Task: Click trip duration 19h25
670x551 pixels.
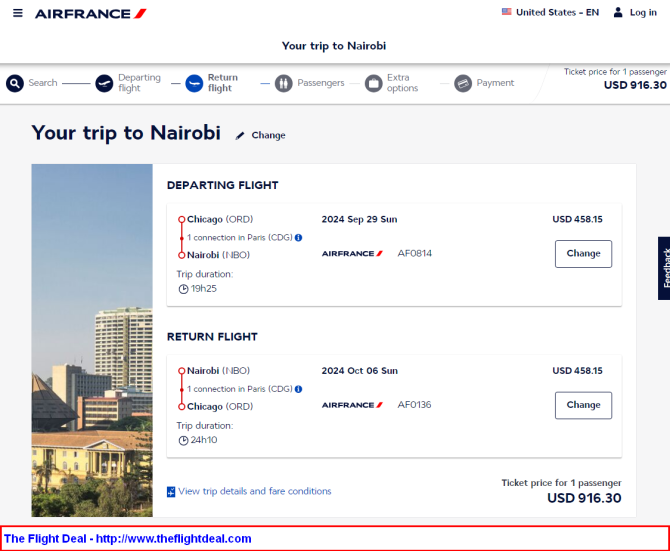Action: 204,289
